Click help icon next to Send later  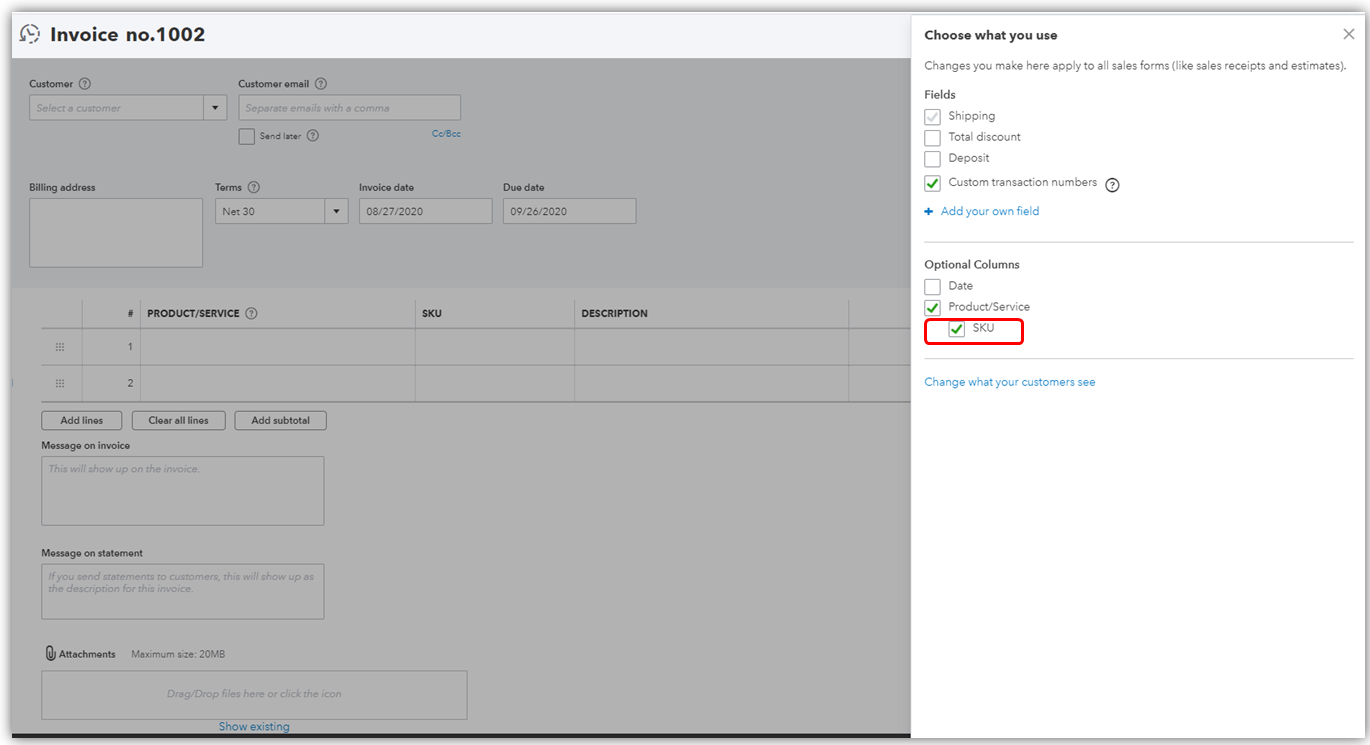313,136
